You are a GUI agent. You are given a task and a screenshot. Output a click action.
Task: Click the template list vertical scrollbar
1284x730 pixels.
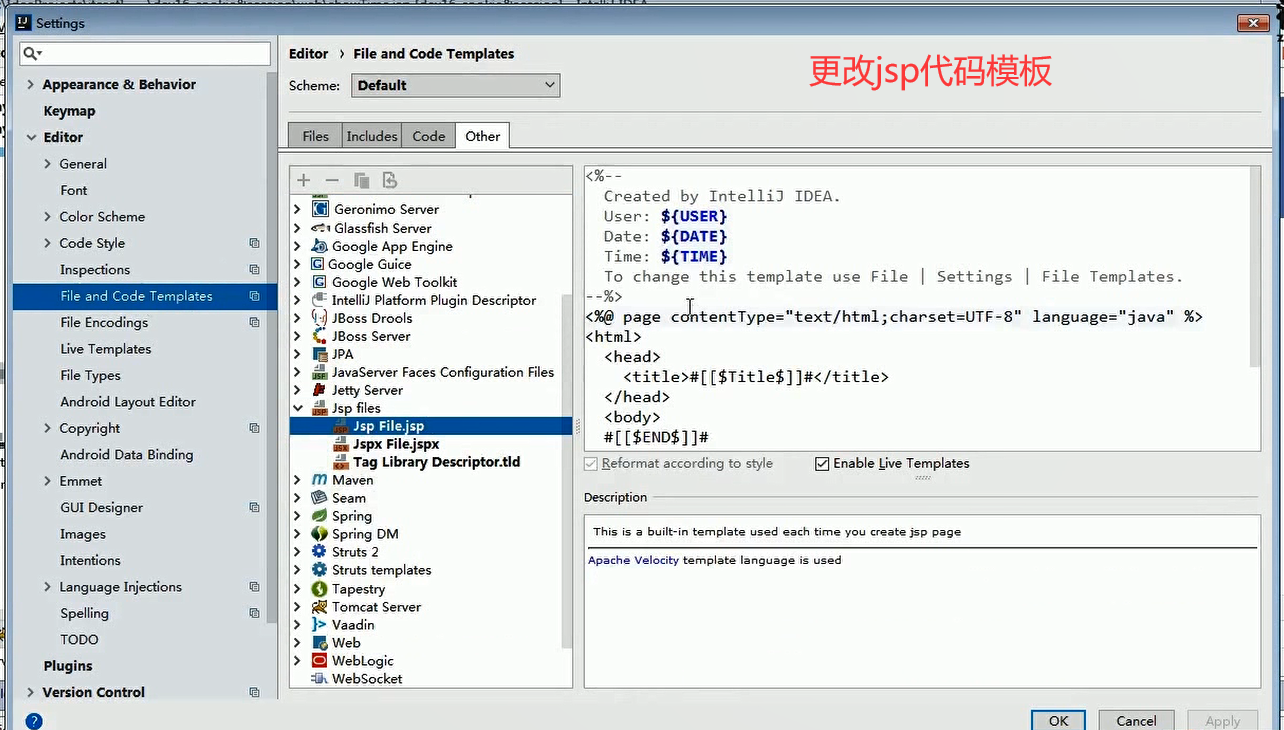567,472
